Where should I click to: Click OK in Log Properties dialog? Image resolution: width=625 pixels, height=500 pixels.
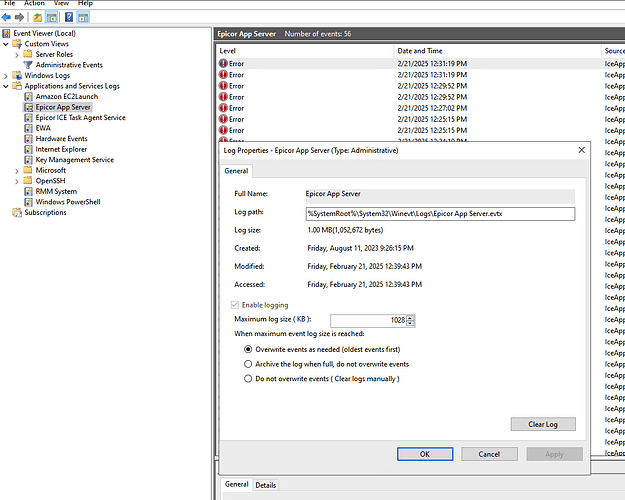(425, 454)
